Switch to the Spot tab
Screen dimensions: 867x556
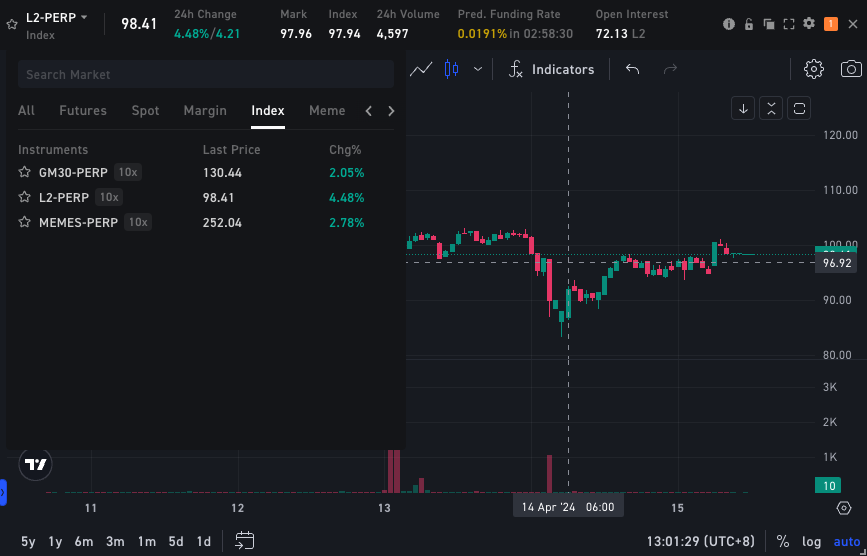[x=145, y=111]
